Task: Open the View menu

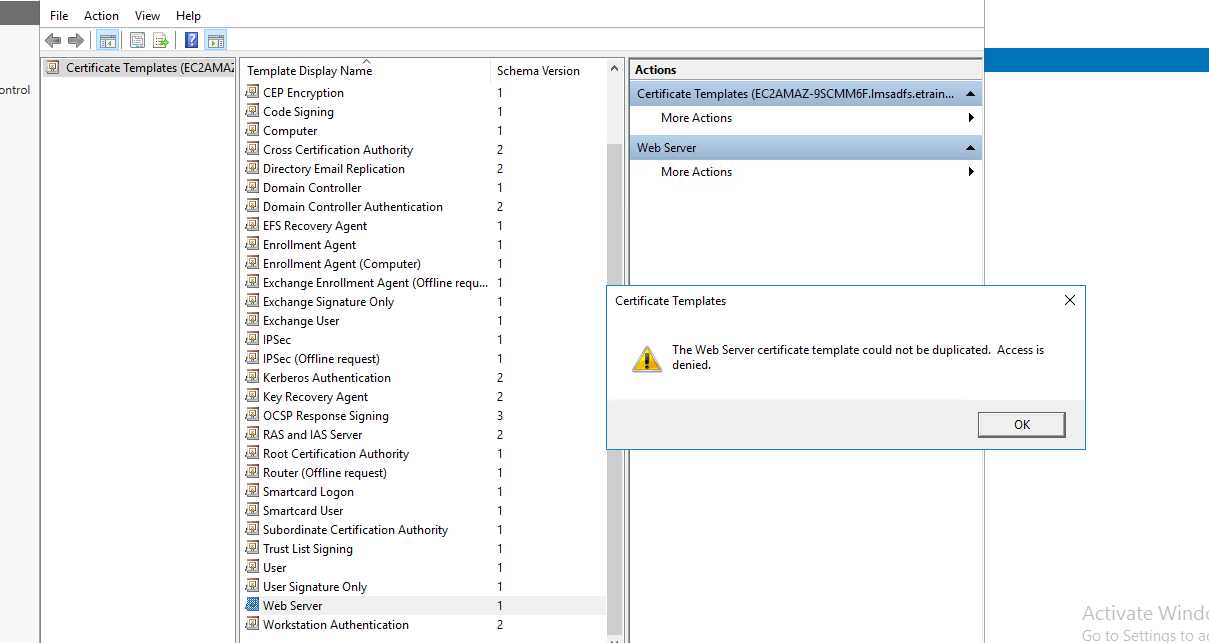Action: pos(147,15)
